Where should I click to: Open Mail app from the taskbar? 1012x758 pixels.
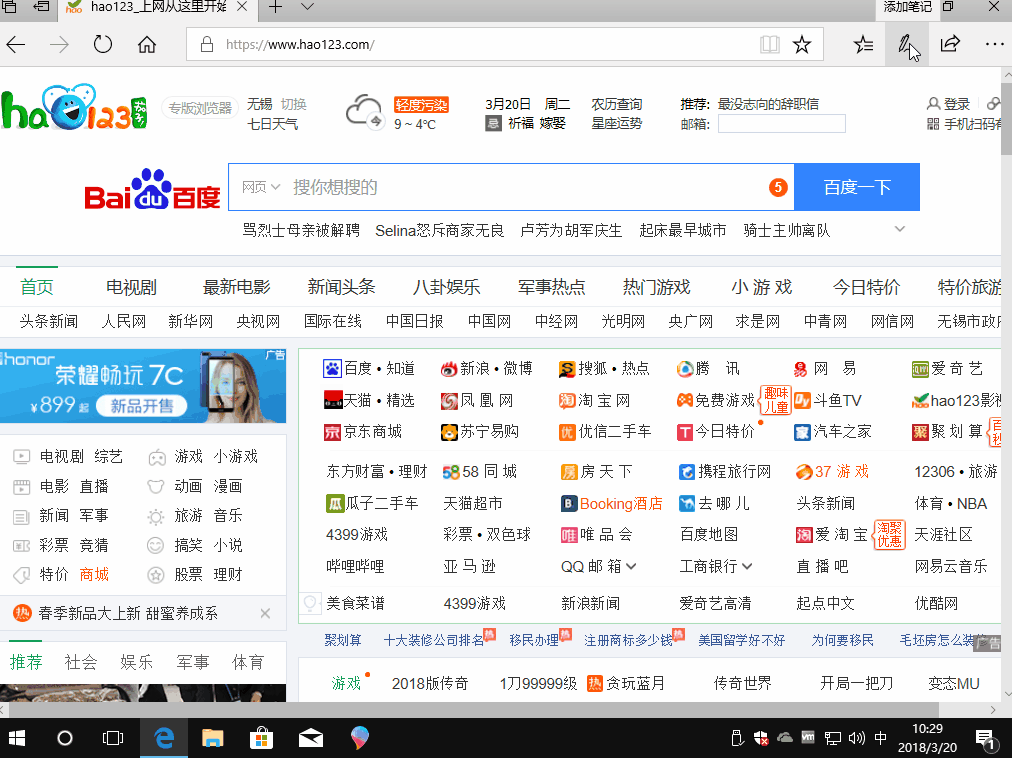coord(310,738)
